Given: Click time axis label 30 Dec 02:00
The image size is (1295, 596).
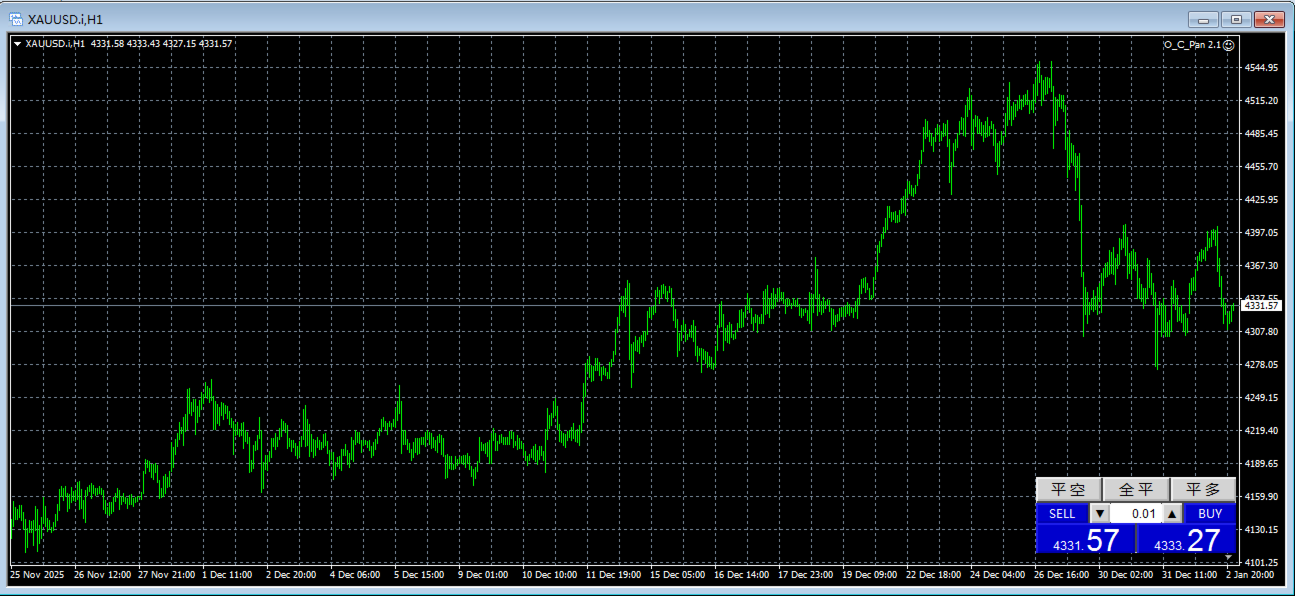Looking at the screenshot, I should 1126,575.
